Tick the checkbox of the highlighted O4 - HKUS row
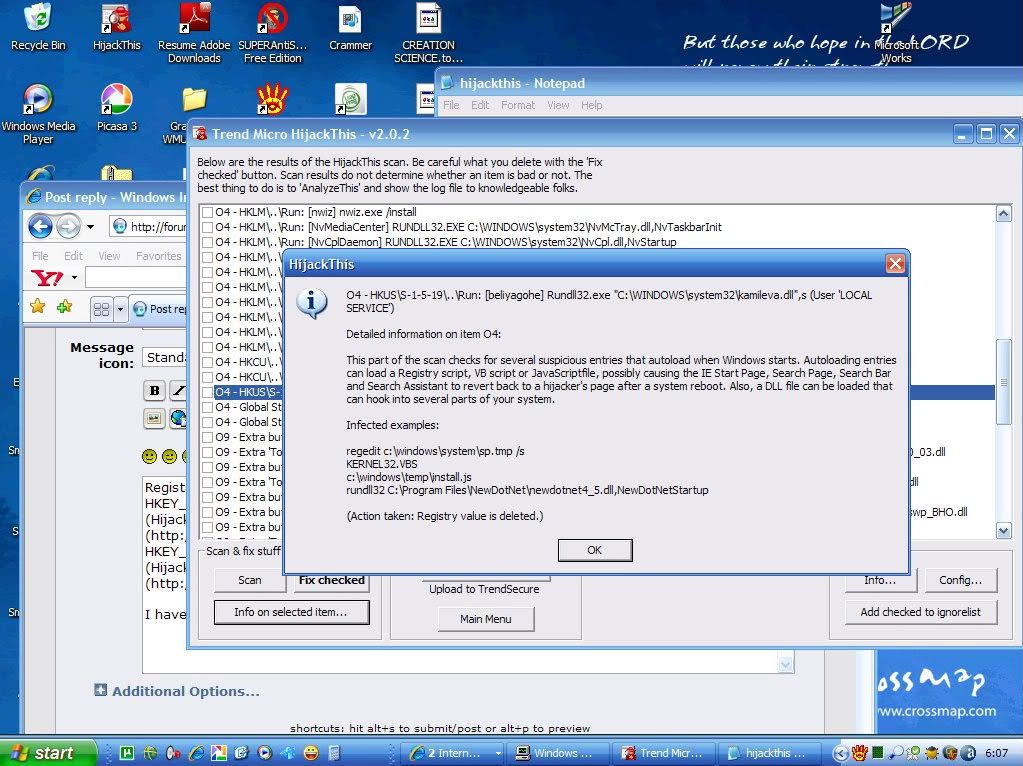1023x766 pixels. [x=207, y=392]
